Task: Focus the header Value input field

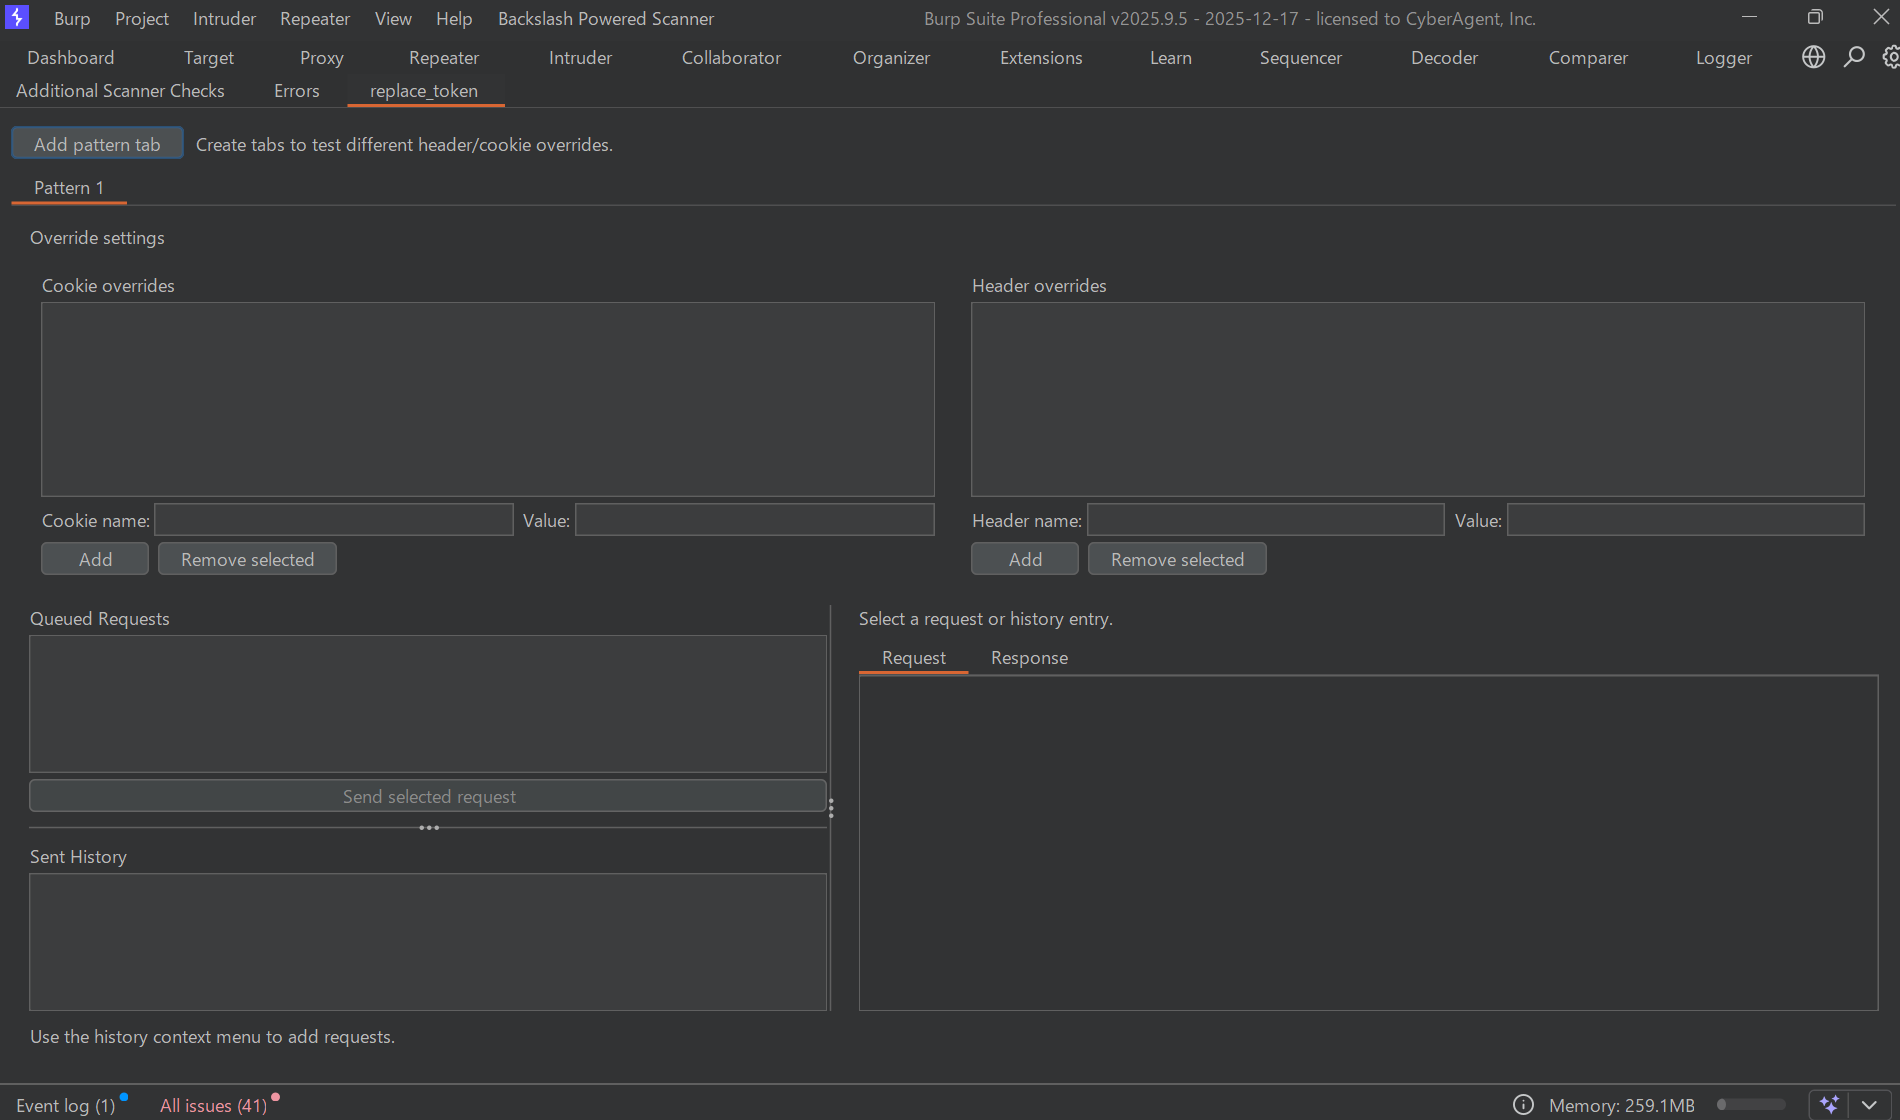Action: 1686,520
